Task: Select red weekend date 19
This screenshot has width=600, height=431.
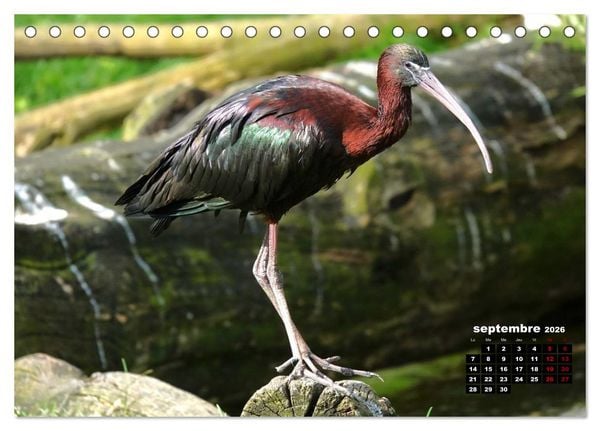Action: 549,369
